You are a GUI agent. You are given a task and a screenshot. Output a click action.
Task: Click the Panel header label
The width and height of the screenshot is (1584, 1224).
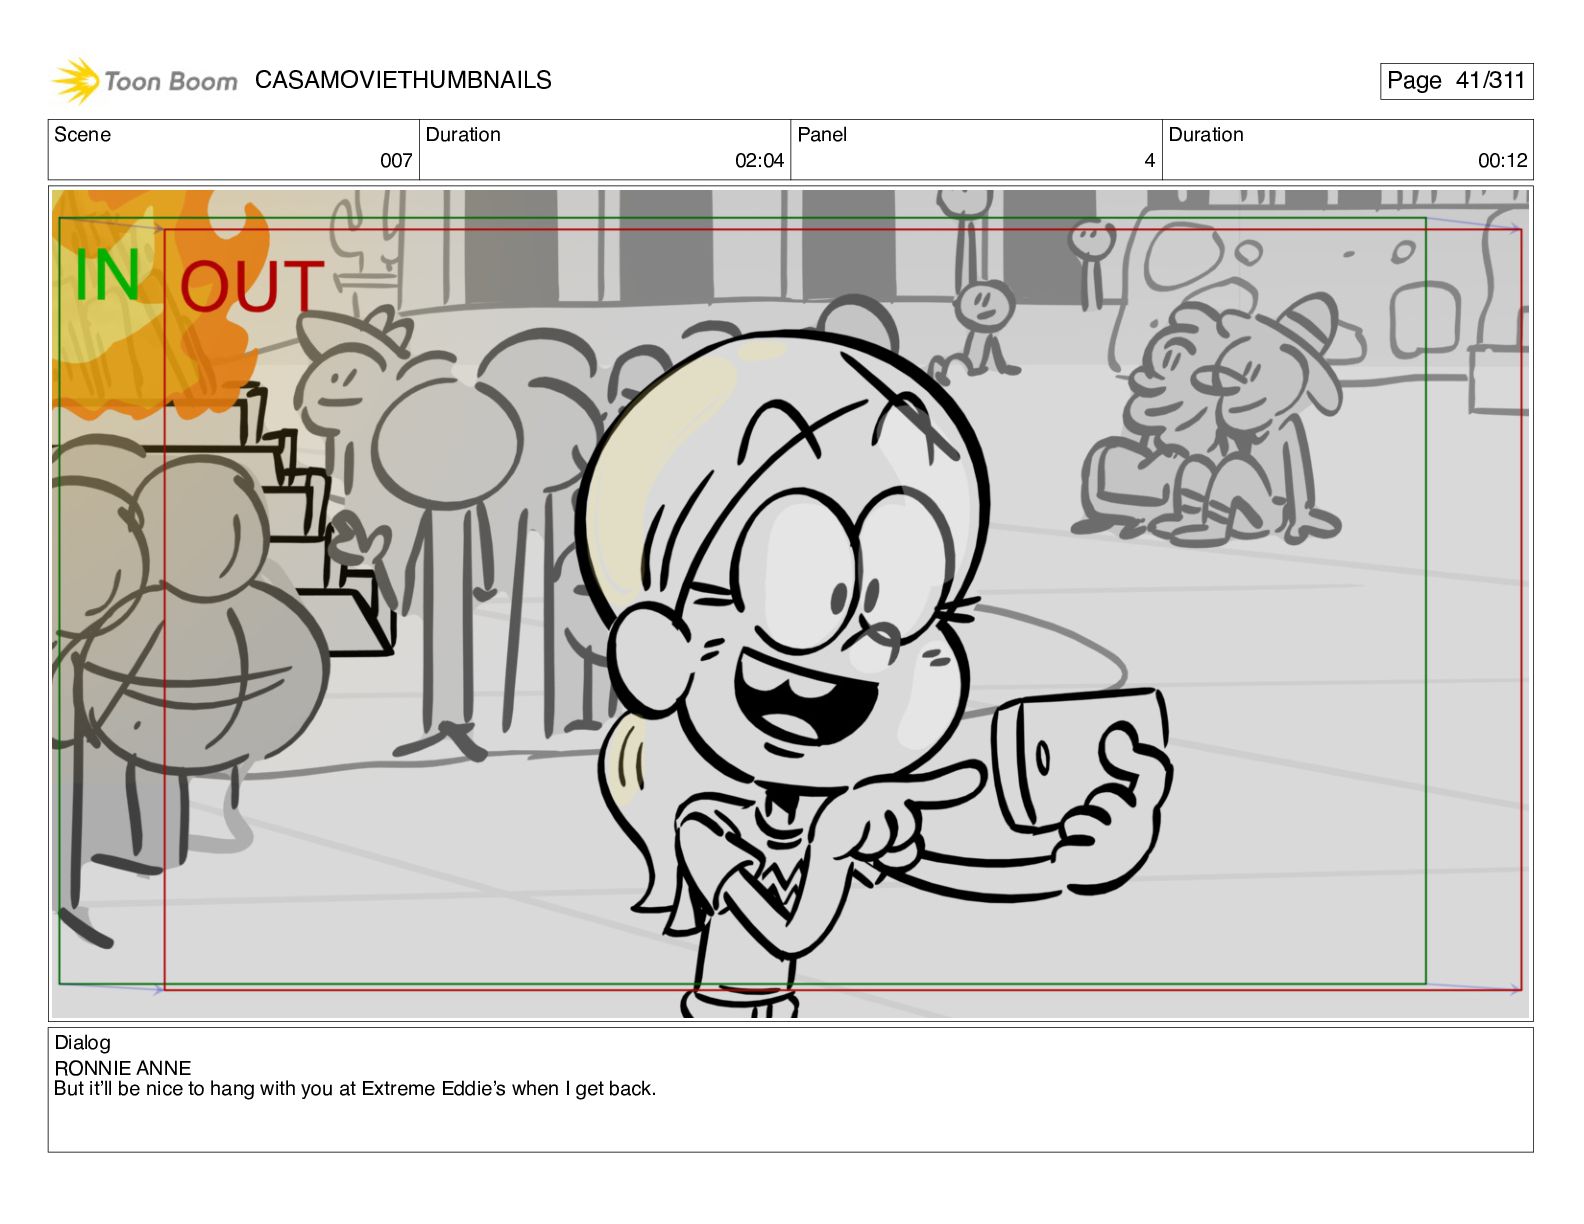click(822, 134)
